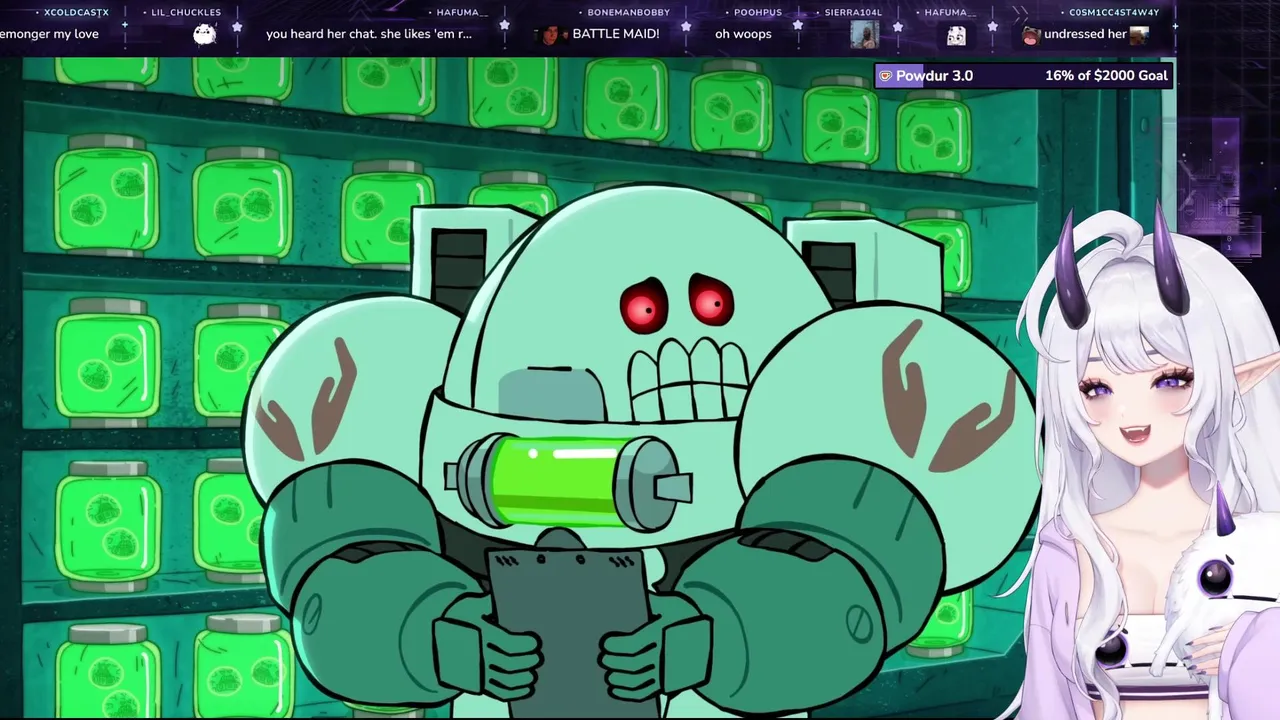Click the 'undressed her' chat message
Viewport: 1280px width, 720px height.
point(1085,34)
